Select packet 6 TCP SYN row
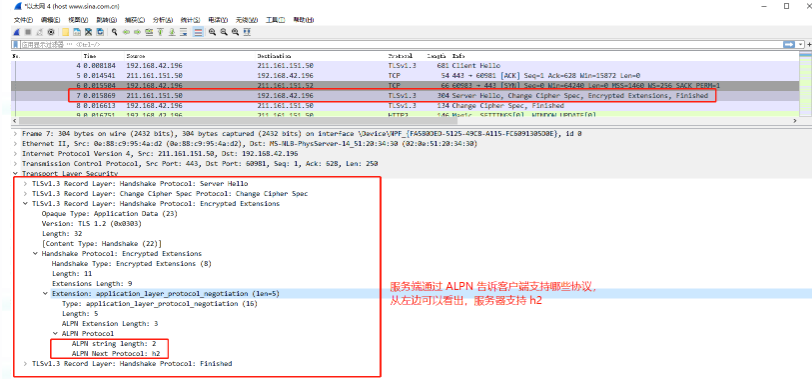812x379 pixels. (405, 85)
